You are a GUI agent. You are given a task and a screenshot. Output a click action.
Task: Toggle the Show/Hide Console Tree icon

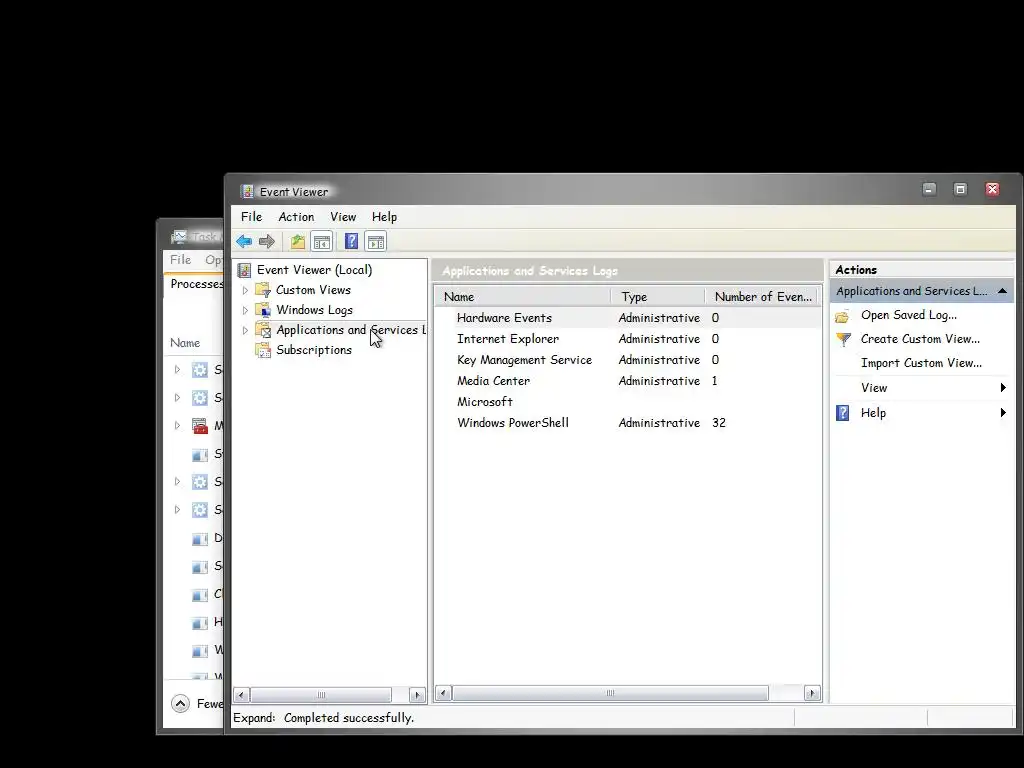pyautogui.click(x=322, y=242)
